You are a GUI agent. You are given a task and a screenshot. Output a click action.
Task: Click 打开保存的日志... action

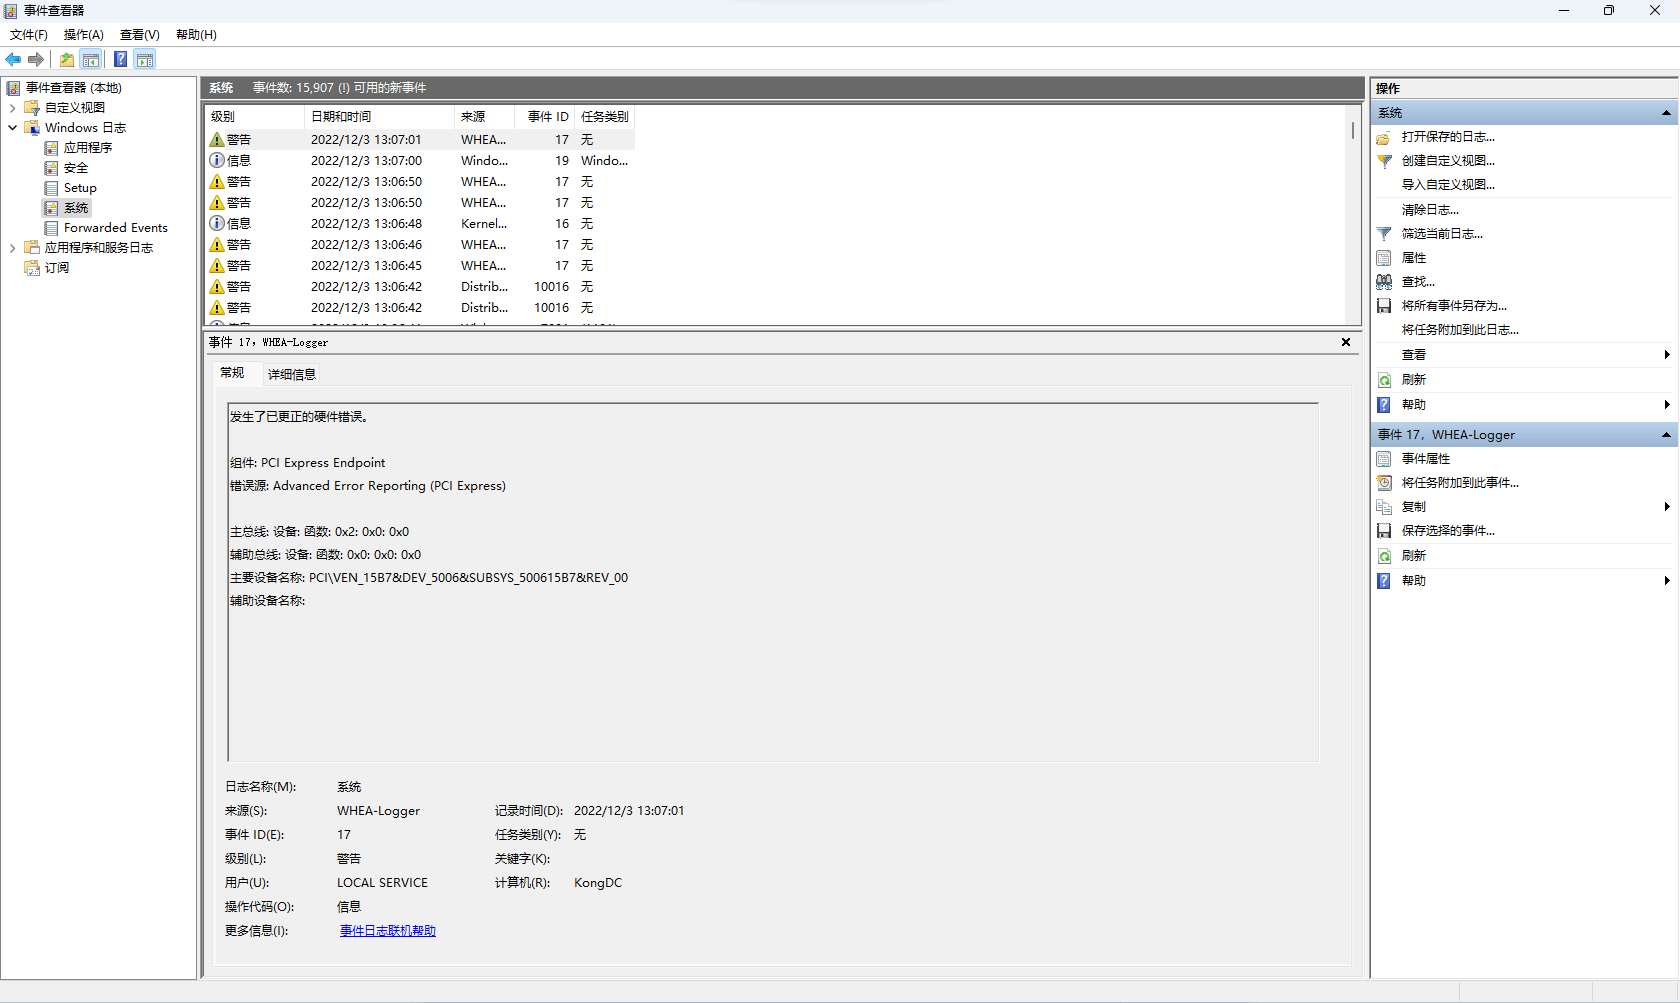coord(1448,137)
